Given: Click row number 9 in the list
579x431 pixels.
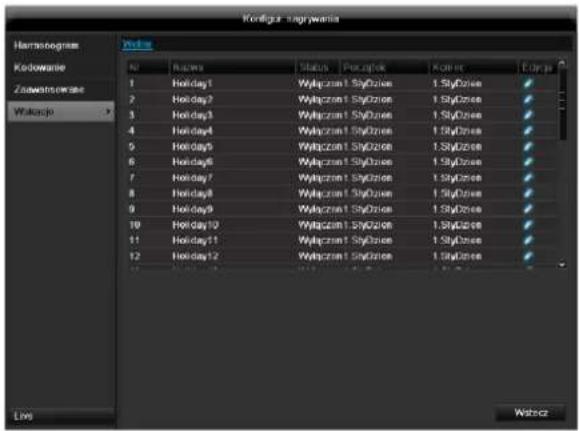Looking at the screenshot, I should (x=132, y=209).
